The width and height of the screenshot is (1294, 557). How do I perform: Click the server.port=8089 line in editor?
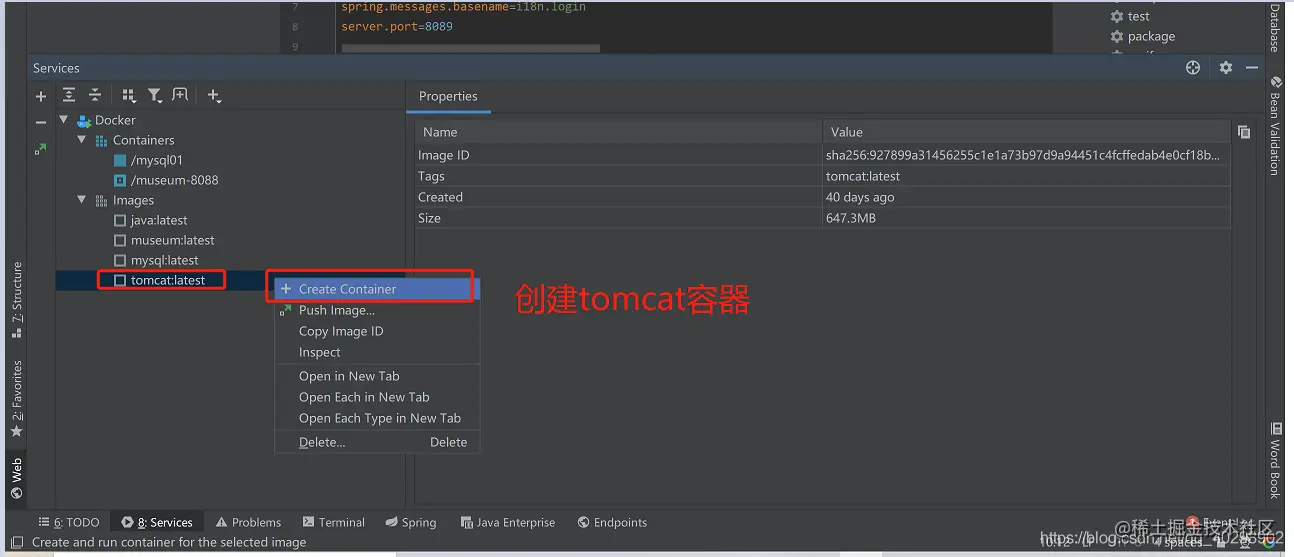click(x=397, y=26)
